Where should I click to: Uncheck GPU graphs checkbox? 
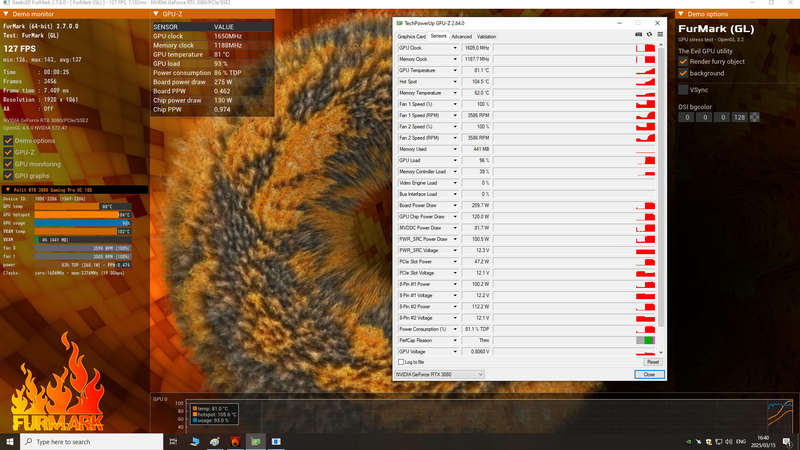8,176
